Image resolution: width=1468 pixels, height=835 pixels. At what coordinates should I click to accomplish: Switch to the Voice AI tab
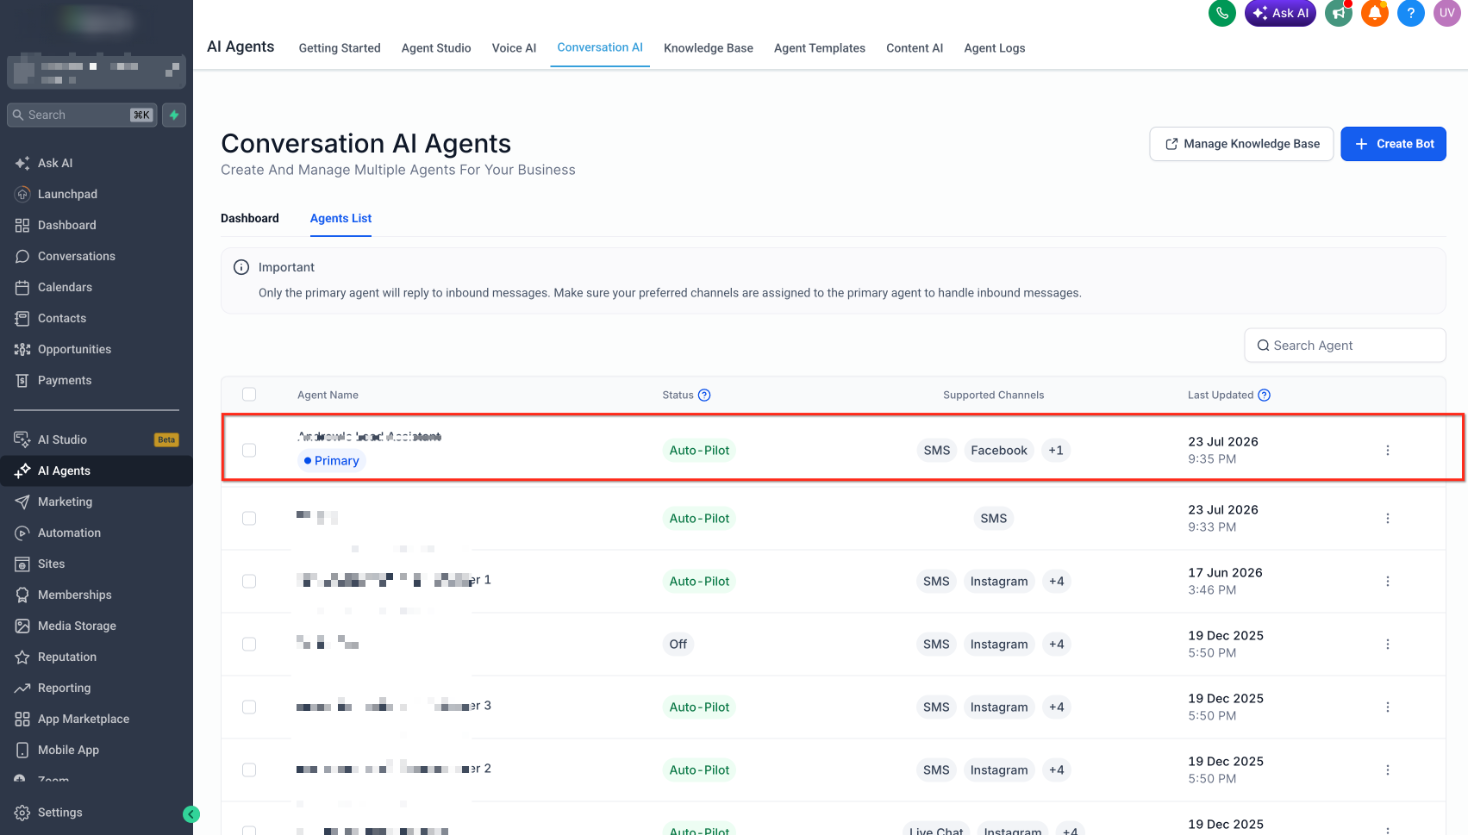[x=514, y=48]
